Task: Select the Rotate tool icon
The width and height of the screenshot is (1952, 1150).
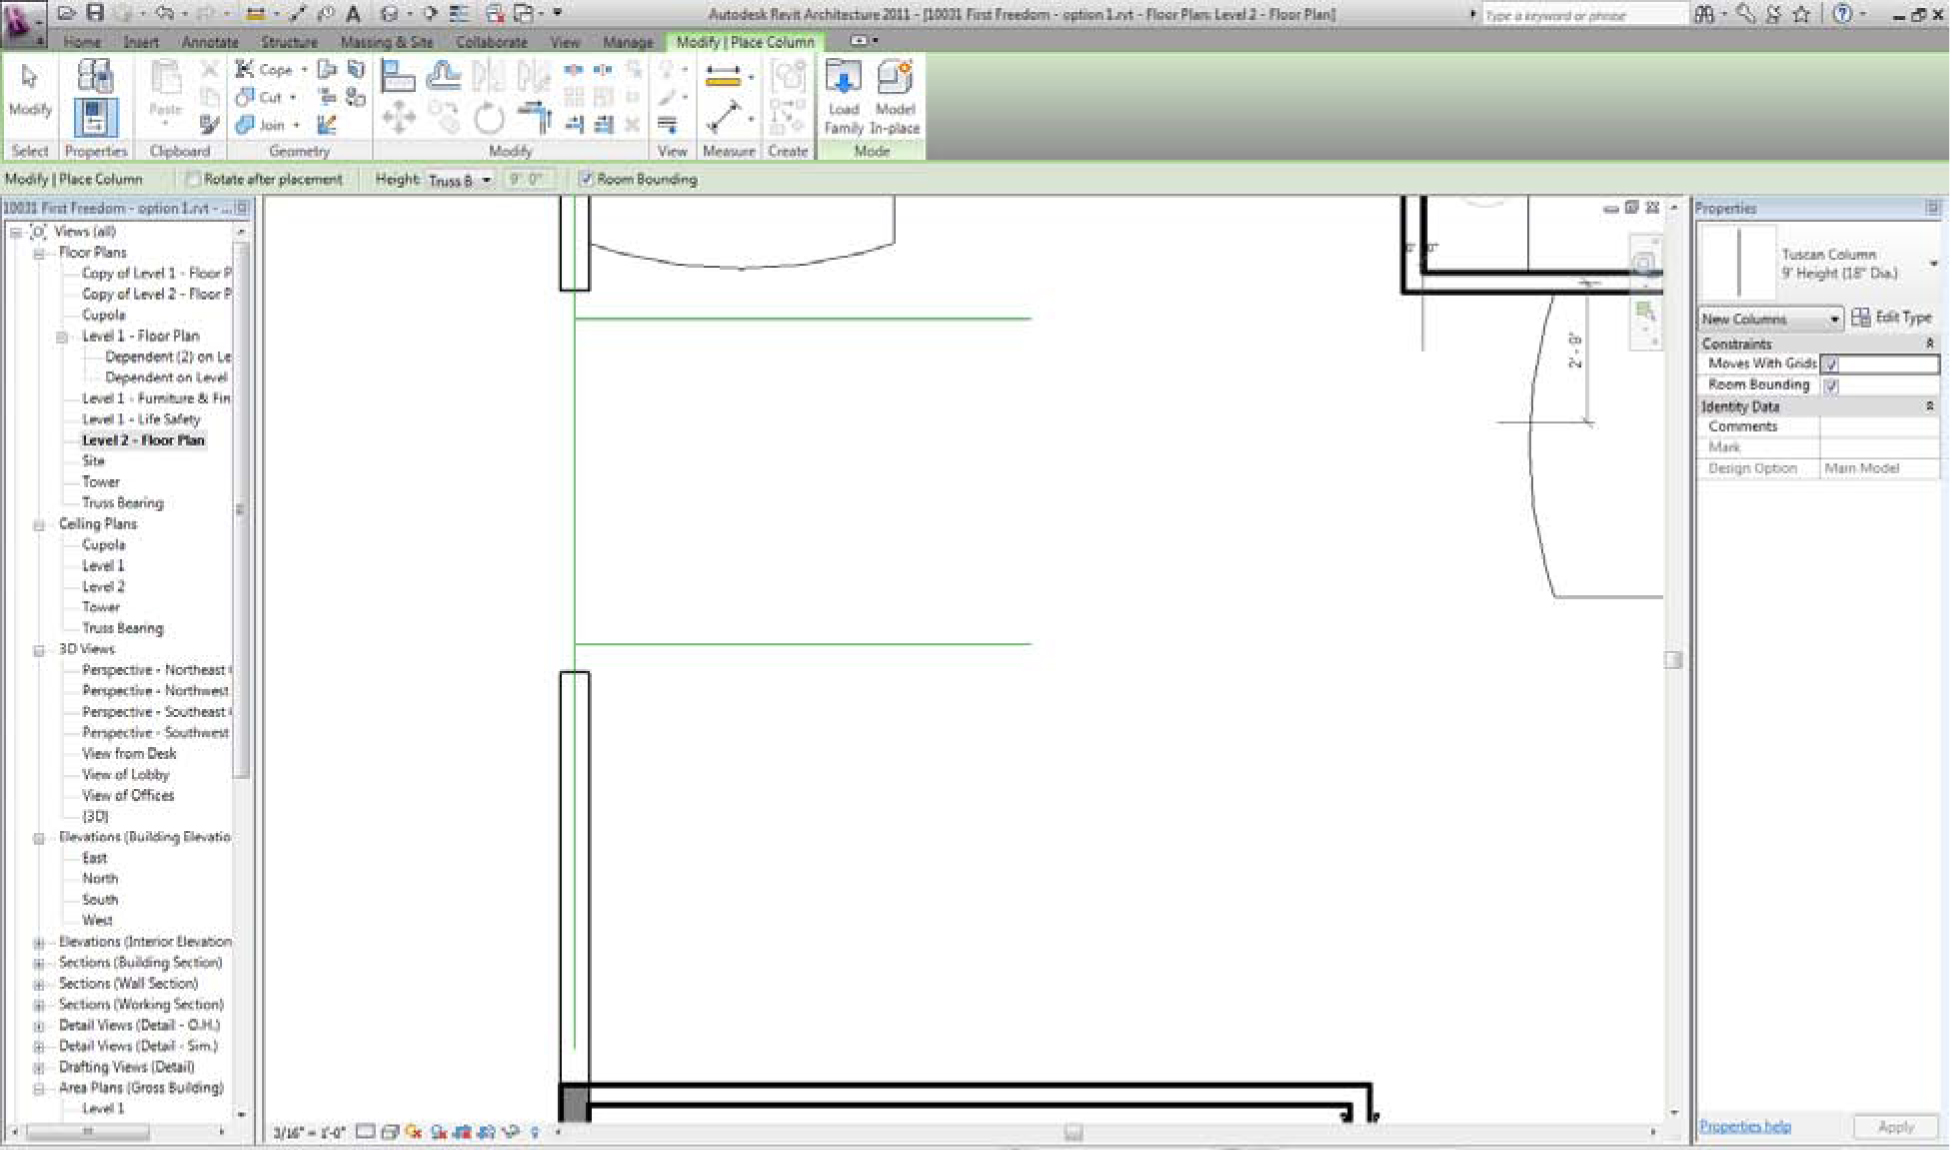Action: pyautogui.click(x=488, y=120)
